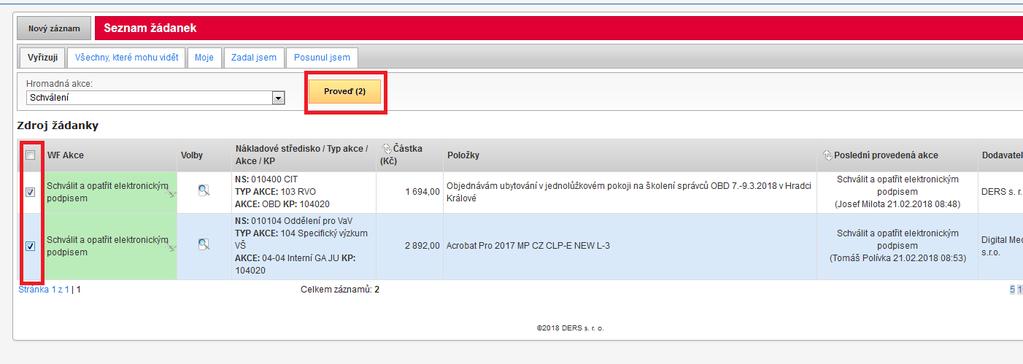This screenshot has width=1023, height=364.
Task: Click the Tomáš Polívka last action cell
Action: (898, 246)
